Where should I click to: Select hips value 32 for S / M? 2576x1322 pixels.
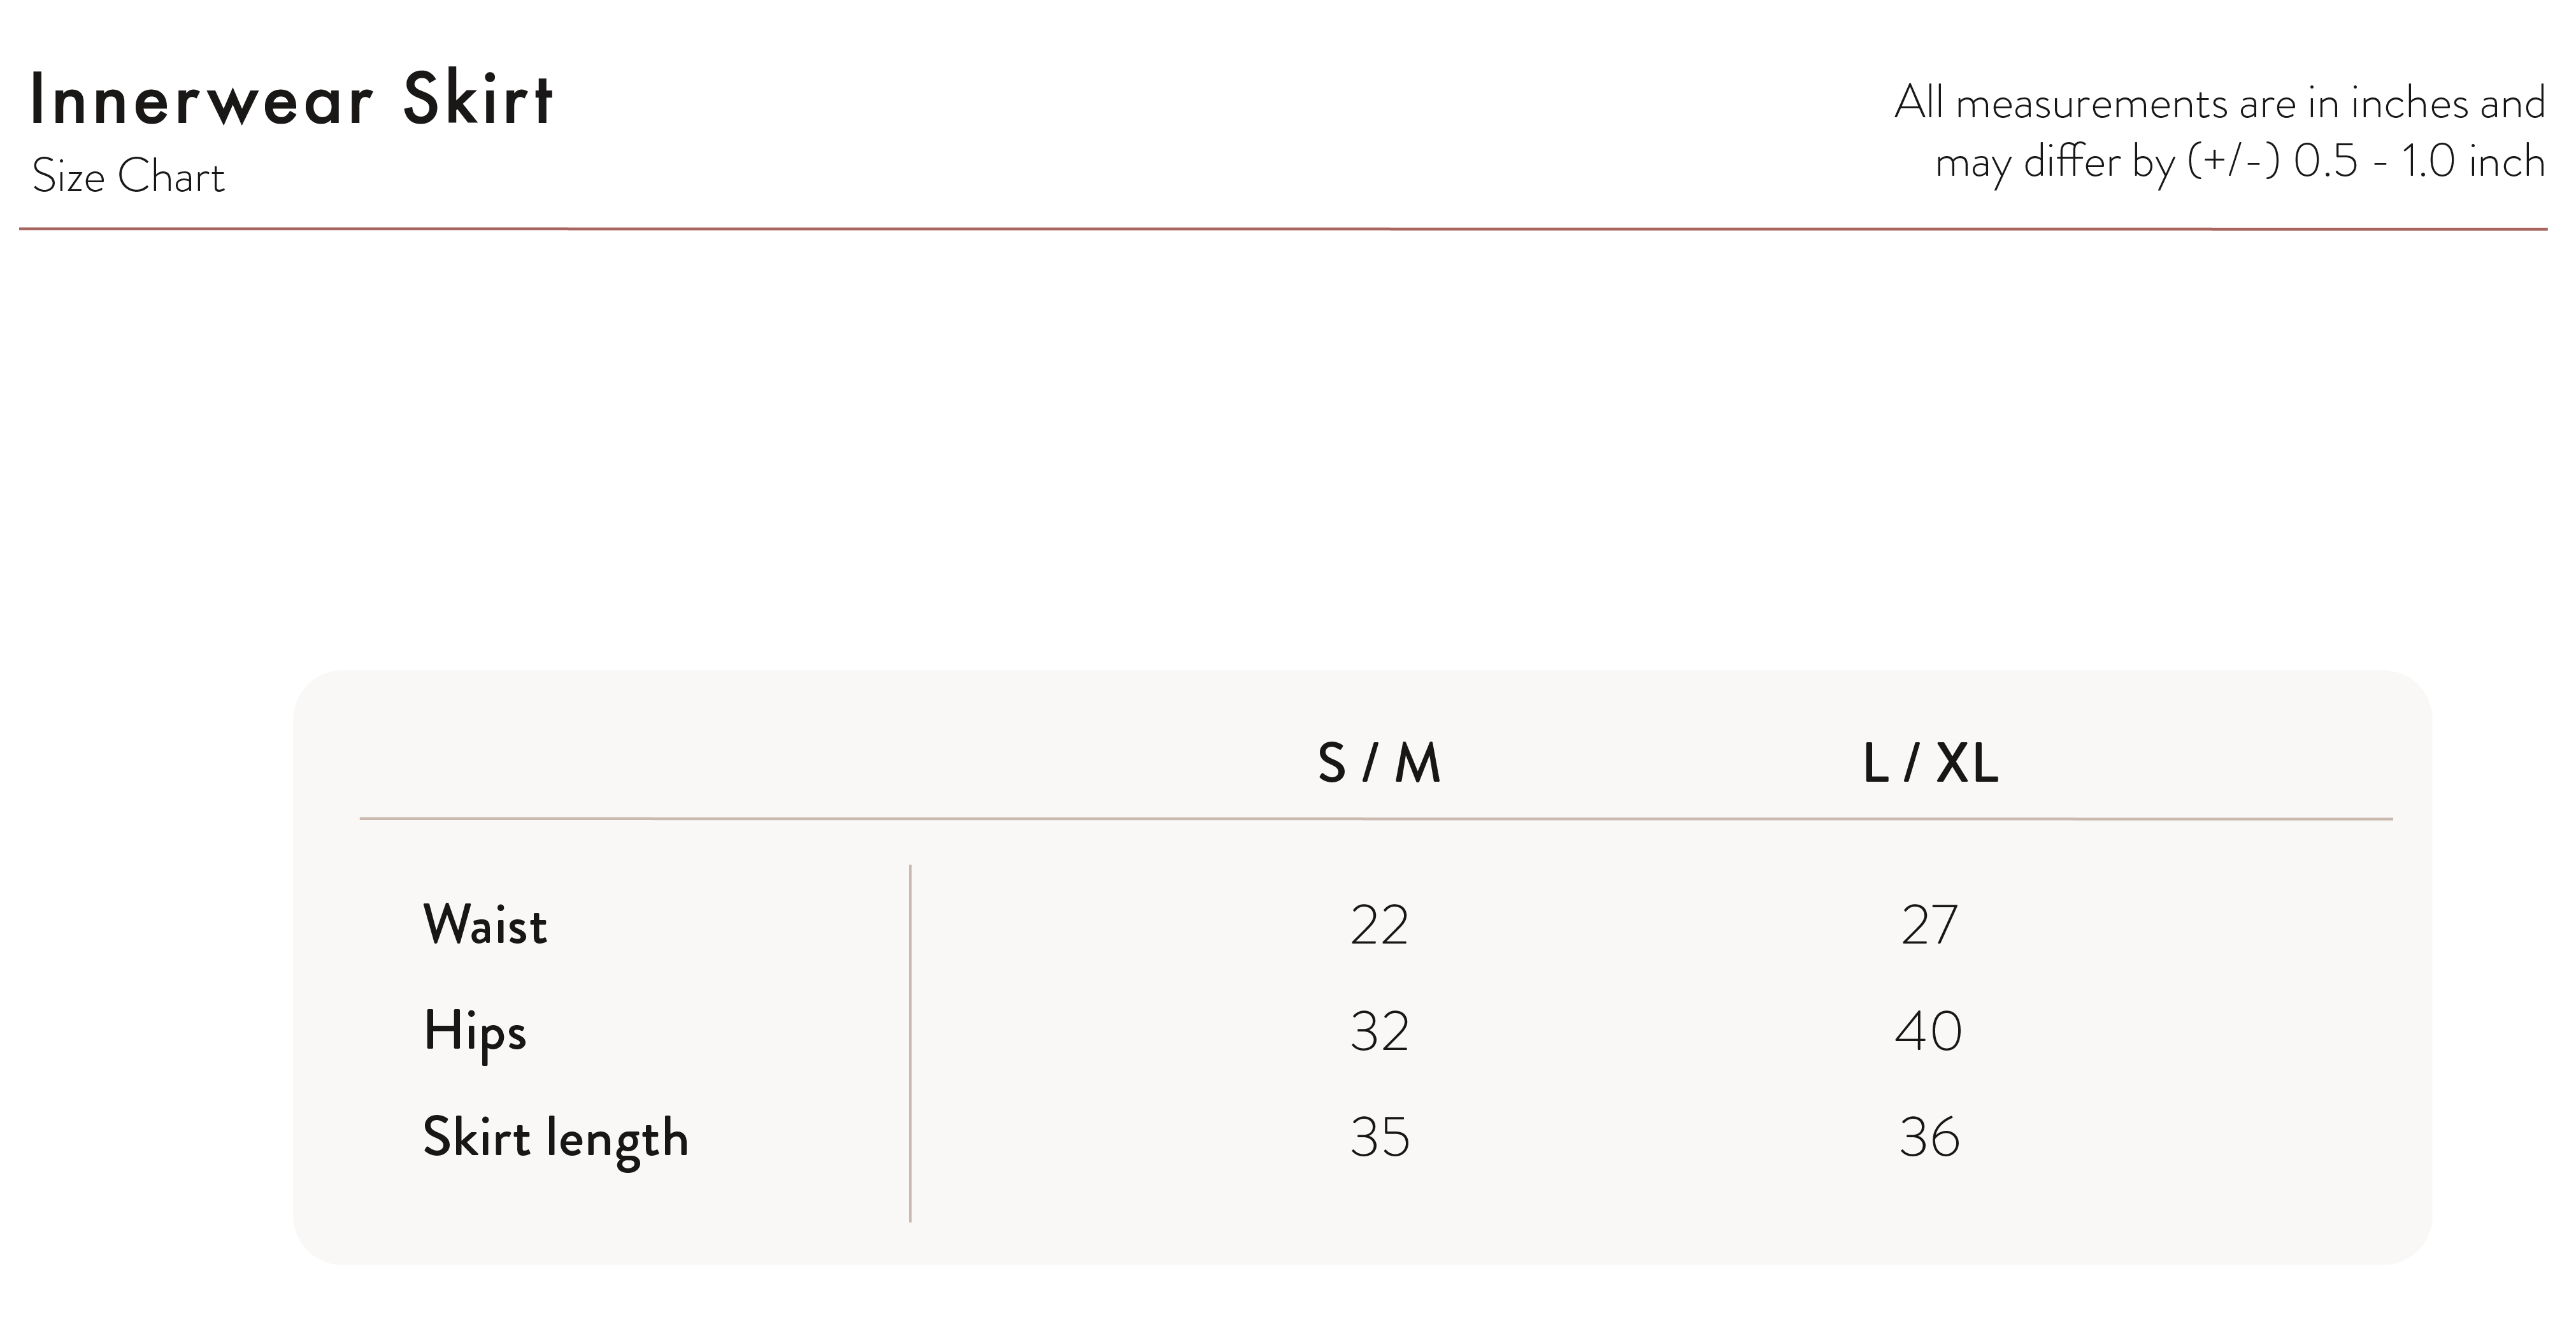(x=1379, y=1031)
